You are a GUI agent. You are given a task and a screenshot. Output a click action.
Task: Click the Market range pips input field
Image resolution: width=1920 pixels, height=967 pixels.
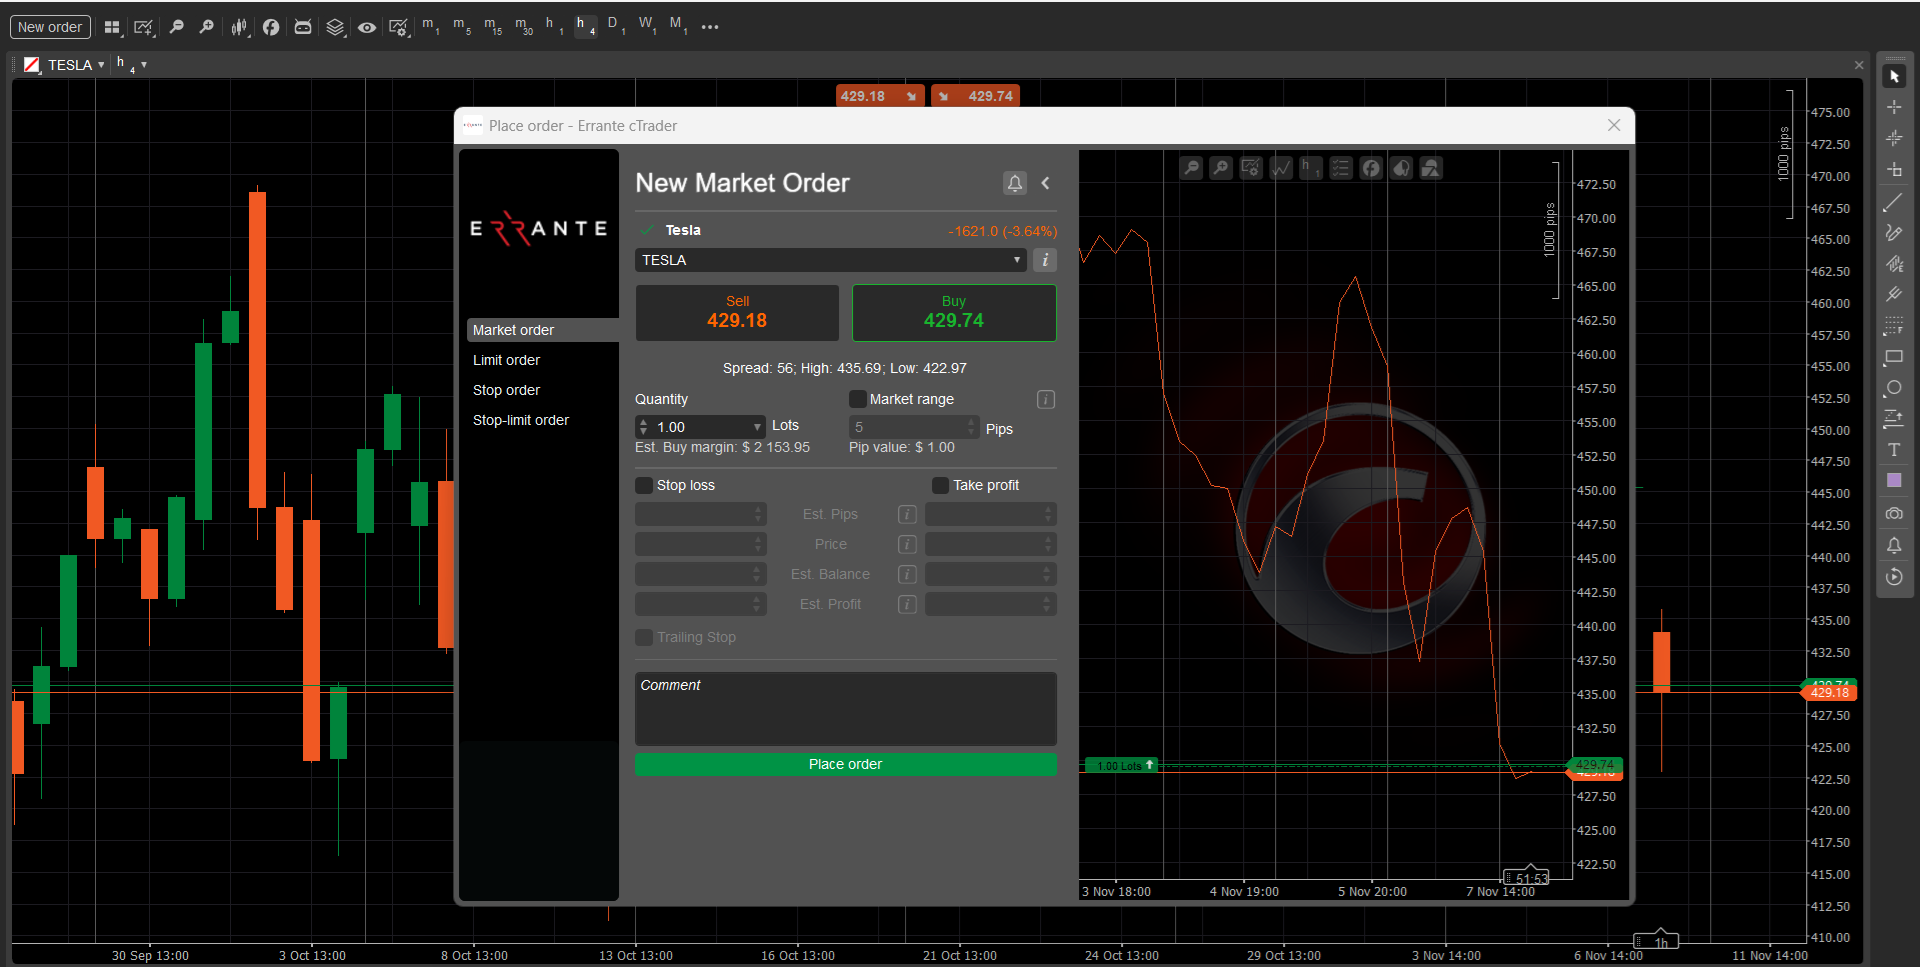pyautogui.click(x=913, y=427)
